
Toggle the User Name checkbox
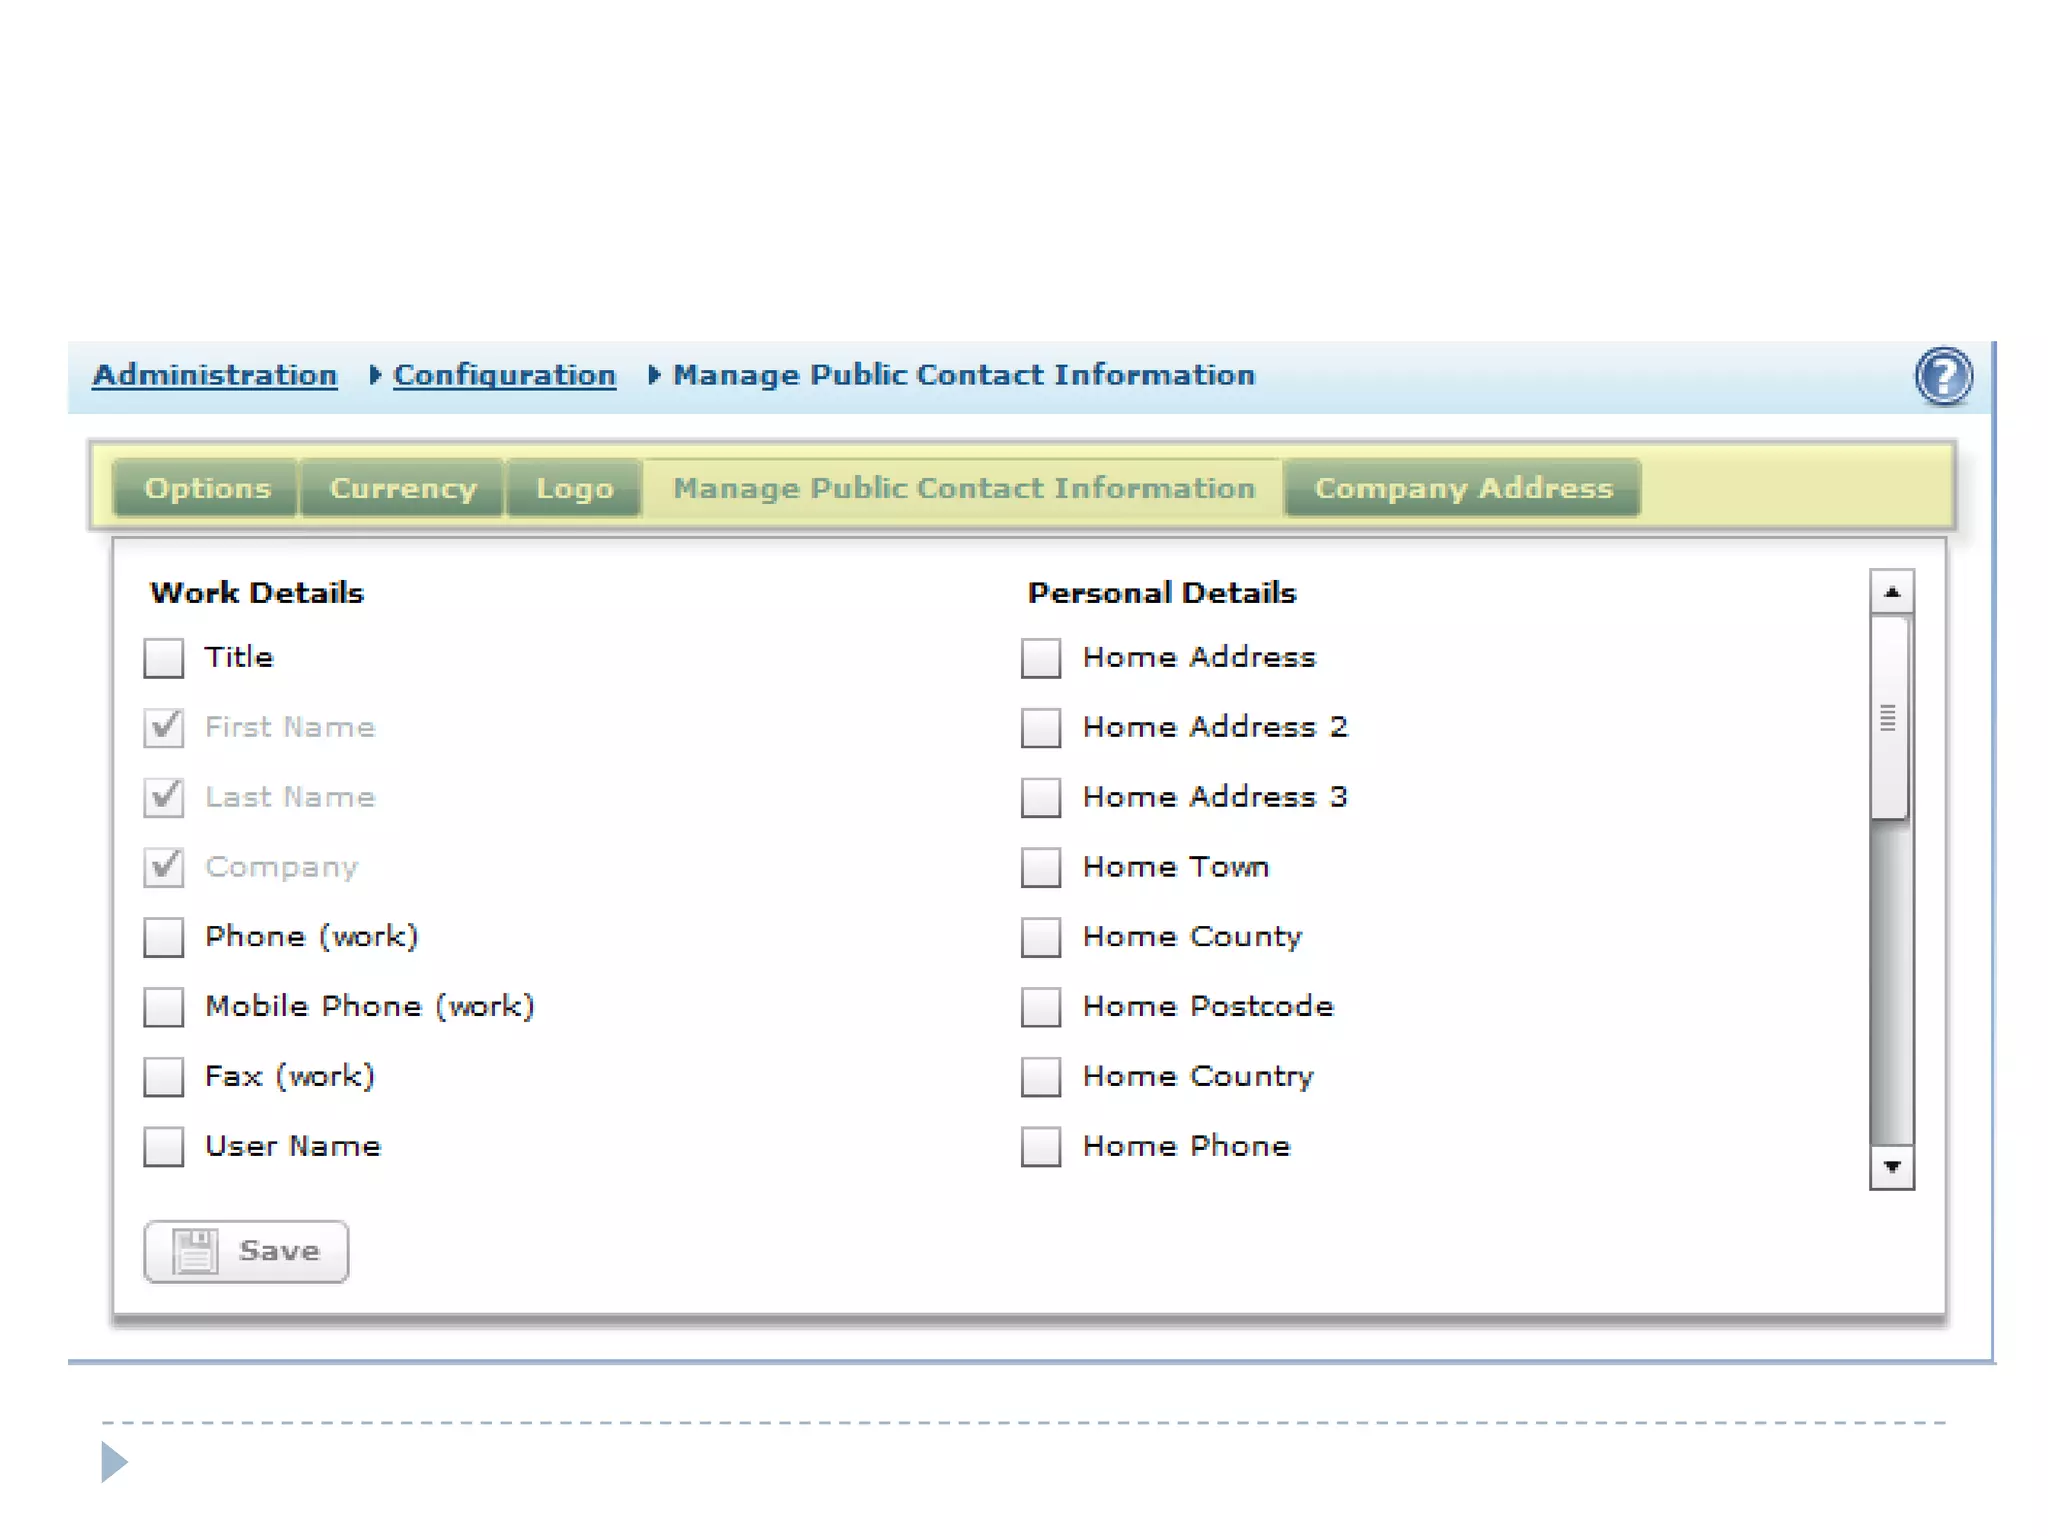click(x=164, y=1147)
